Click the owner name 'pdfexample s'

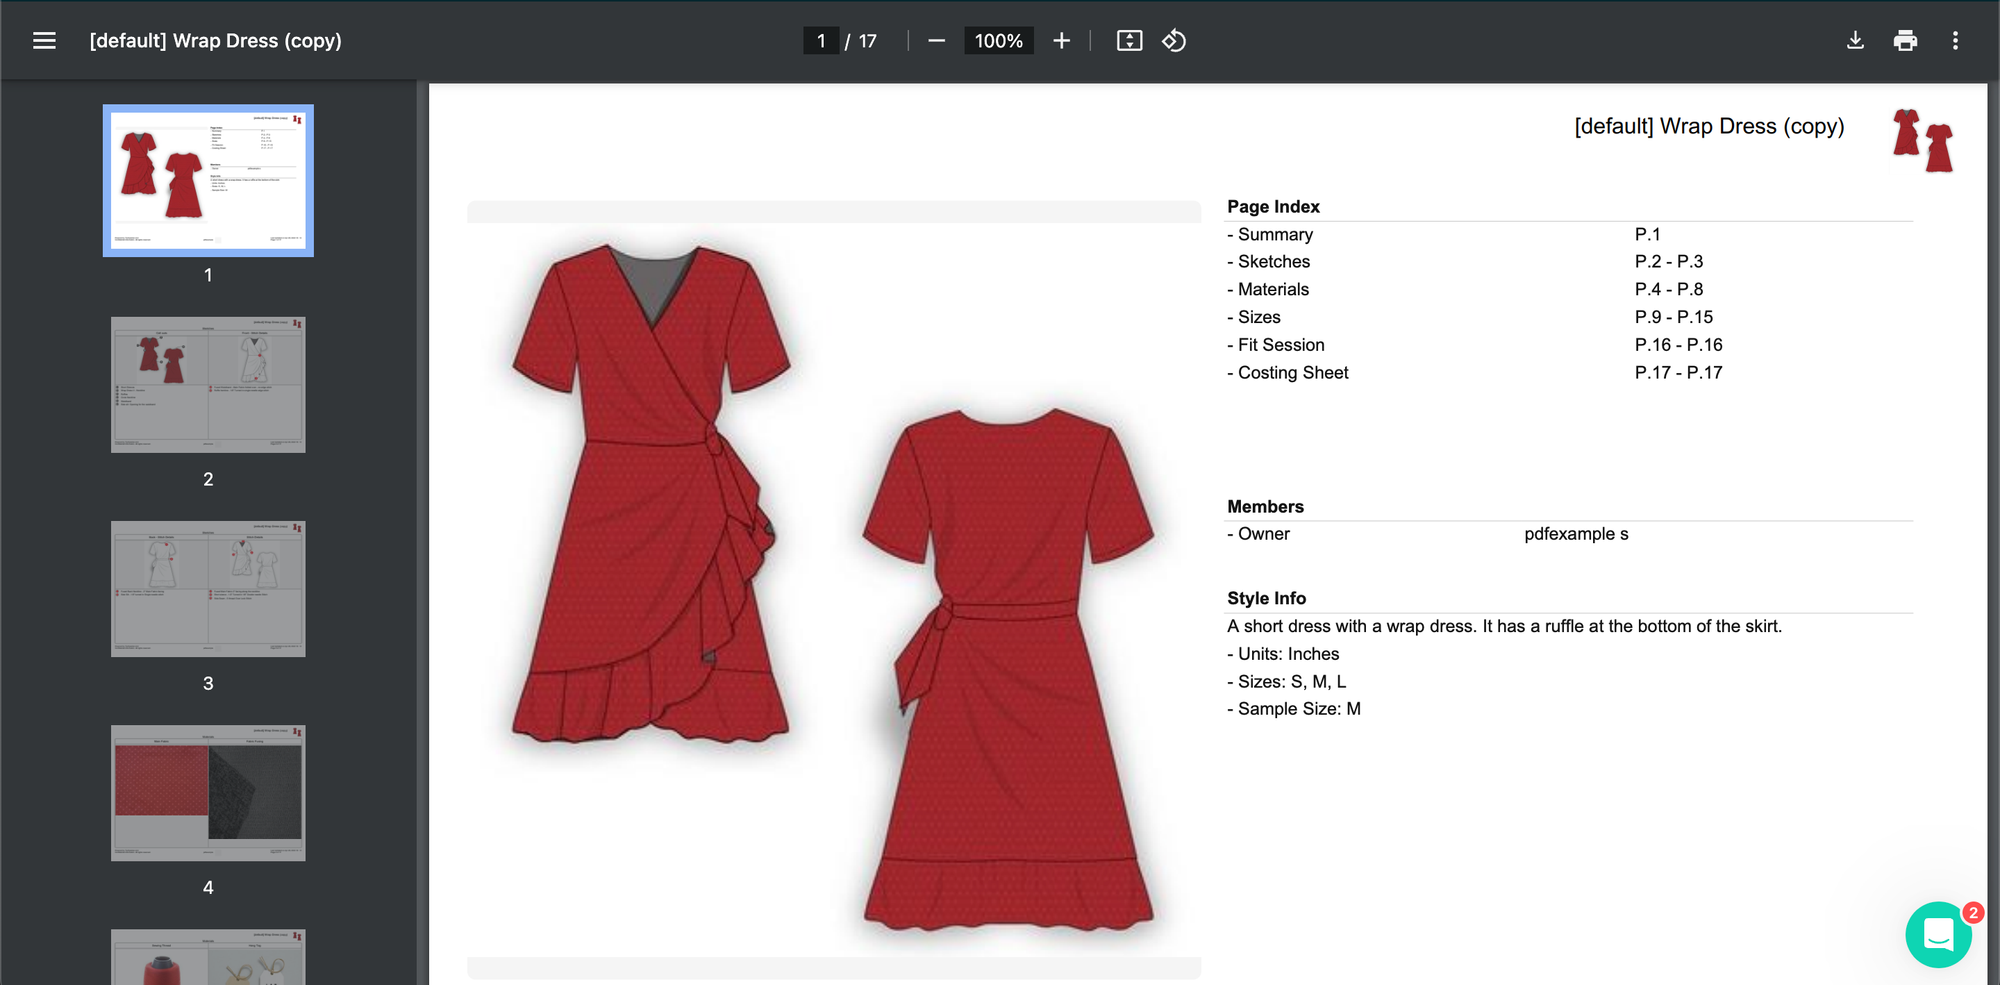tap(1576, 534)
